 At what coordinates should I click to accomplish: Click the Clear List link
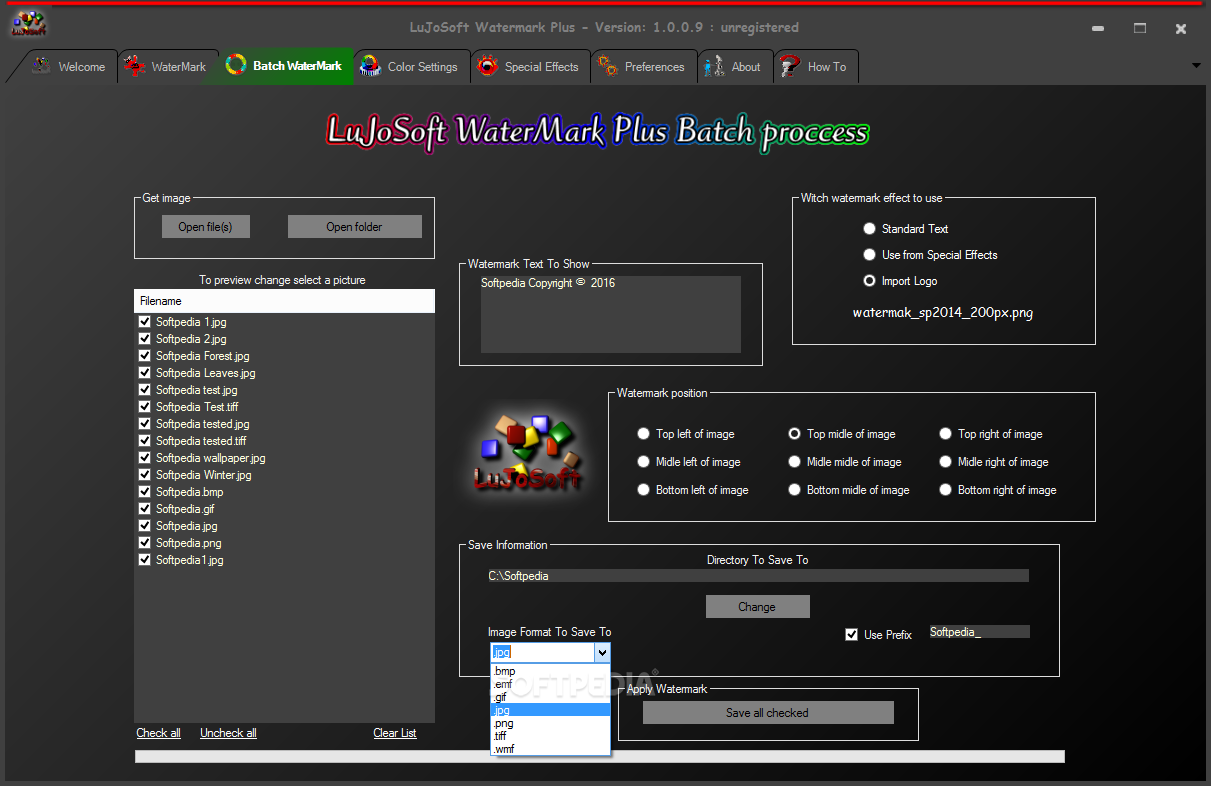[x=395, y=733]
